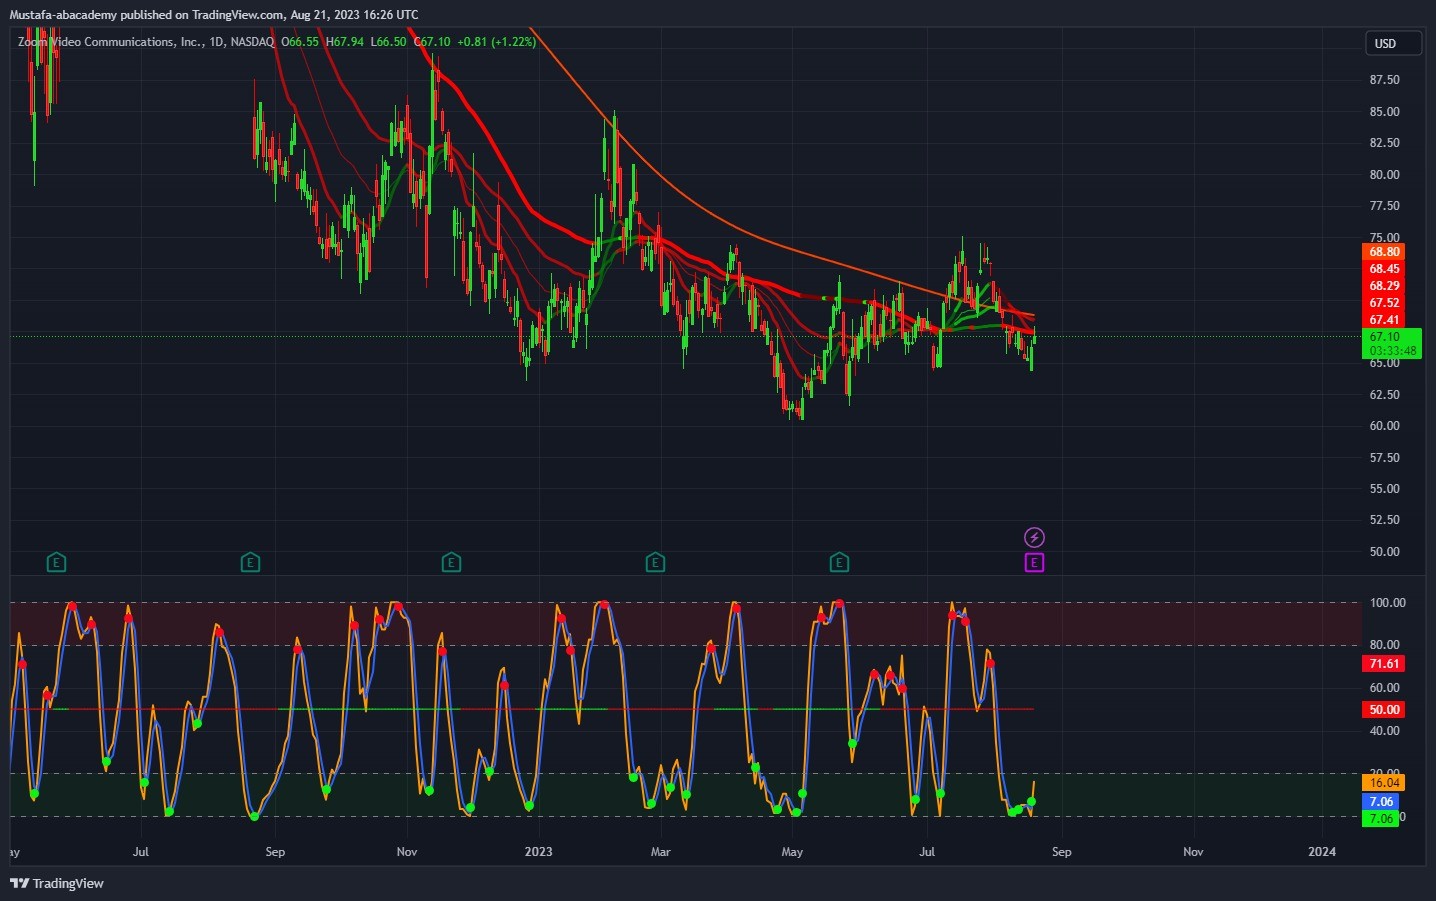Click the 75.00 price axis value
Image resolution: width=1436 pixels, height=901 pixels.
1384,238
